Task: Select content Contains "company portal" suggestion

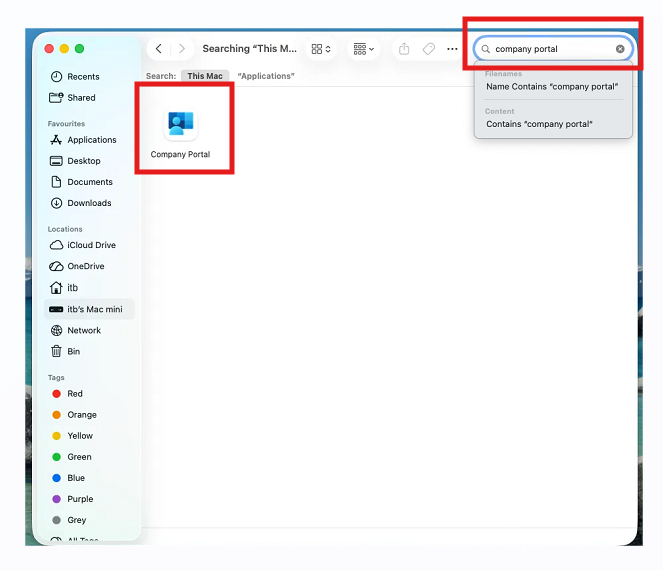Action: coord(540,124)
